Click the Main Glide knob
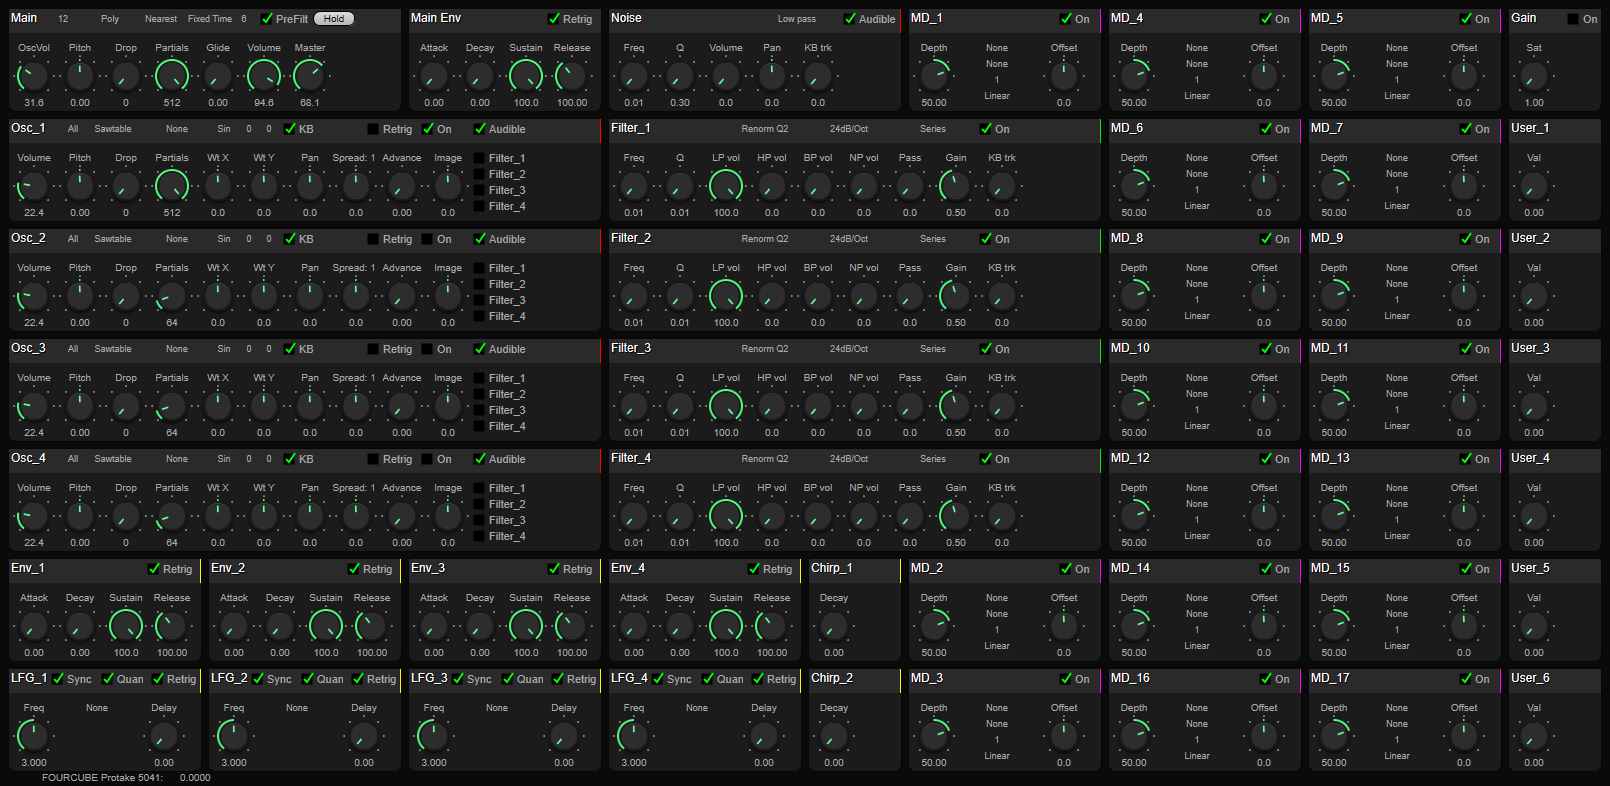Image resolution: width=1610 pixels, height=786 pixels. pos(218,75)
